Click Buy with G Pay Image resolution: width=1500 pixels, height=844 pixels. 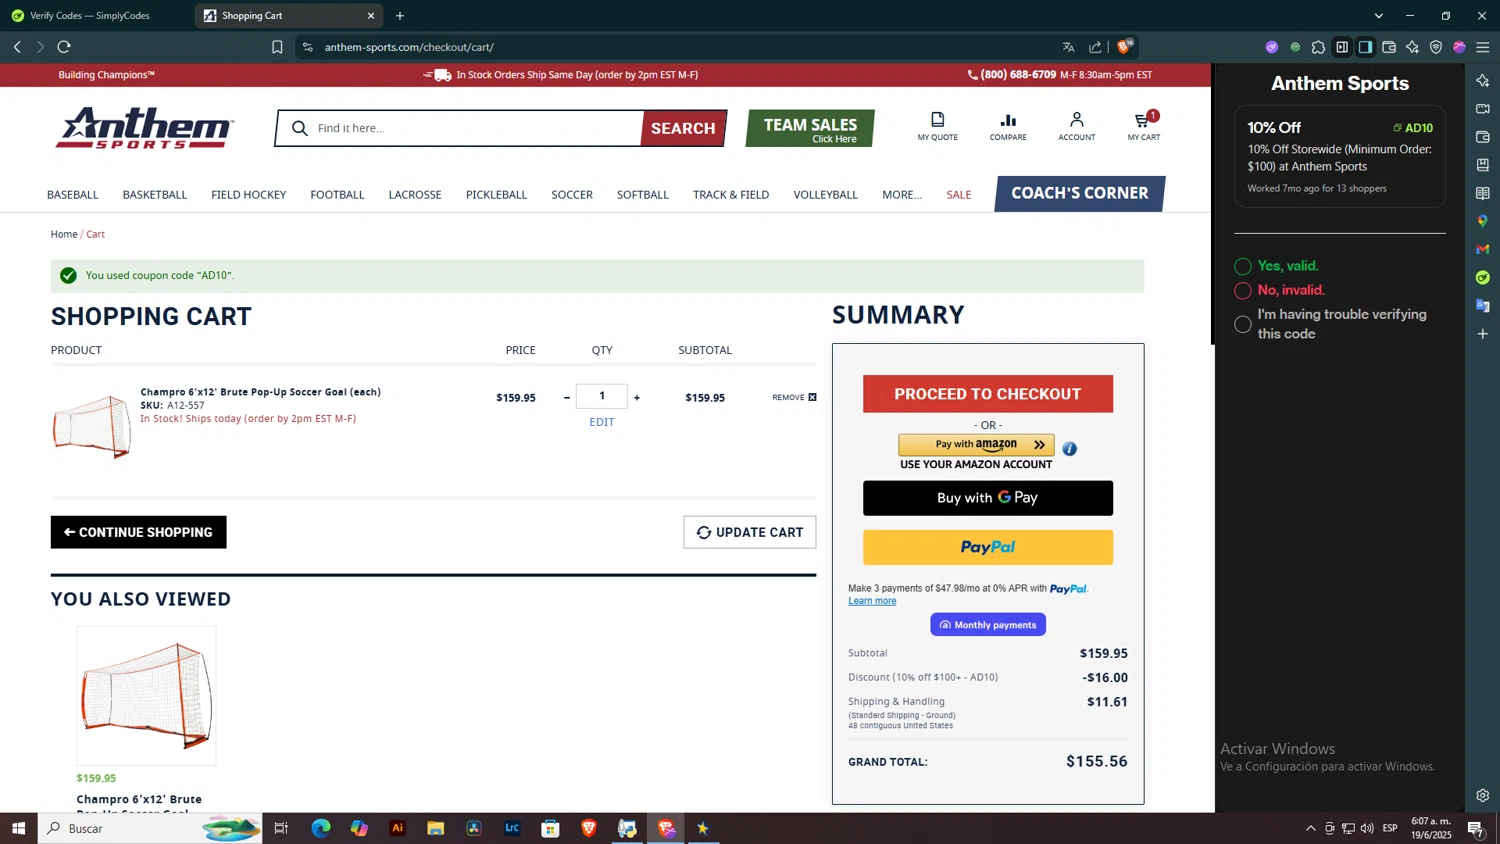coord(988,498)
